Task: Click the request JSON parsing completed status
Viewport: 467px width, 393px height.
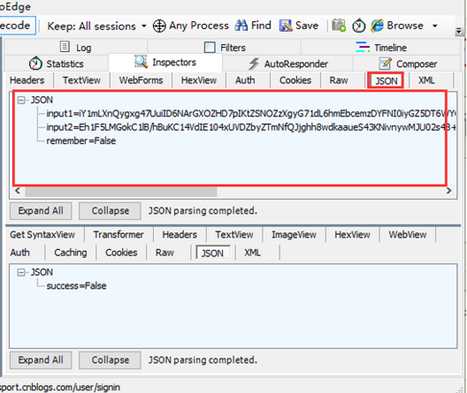Action: 203,211
